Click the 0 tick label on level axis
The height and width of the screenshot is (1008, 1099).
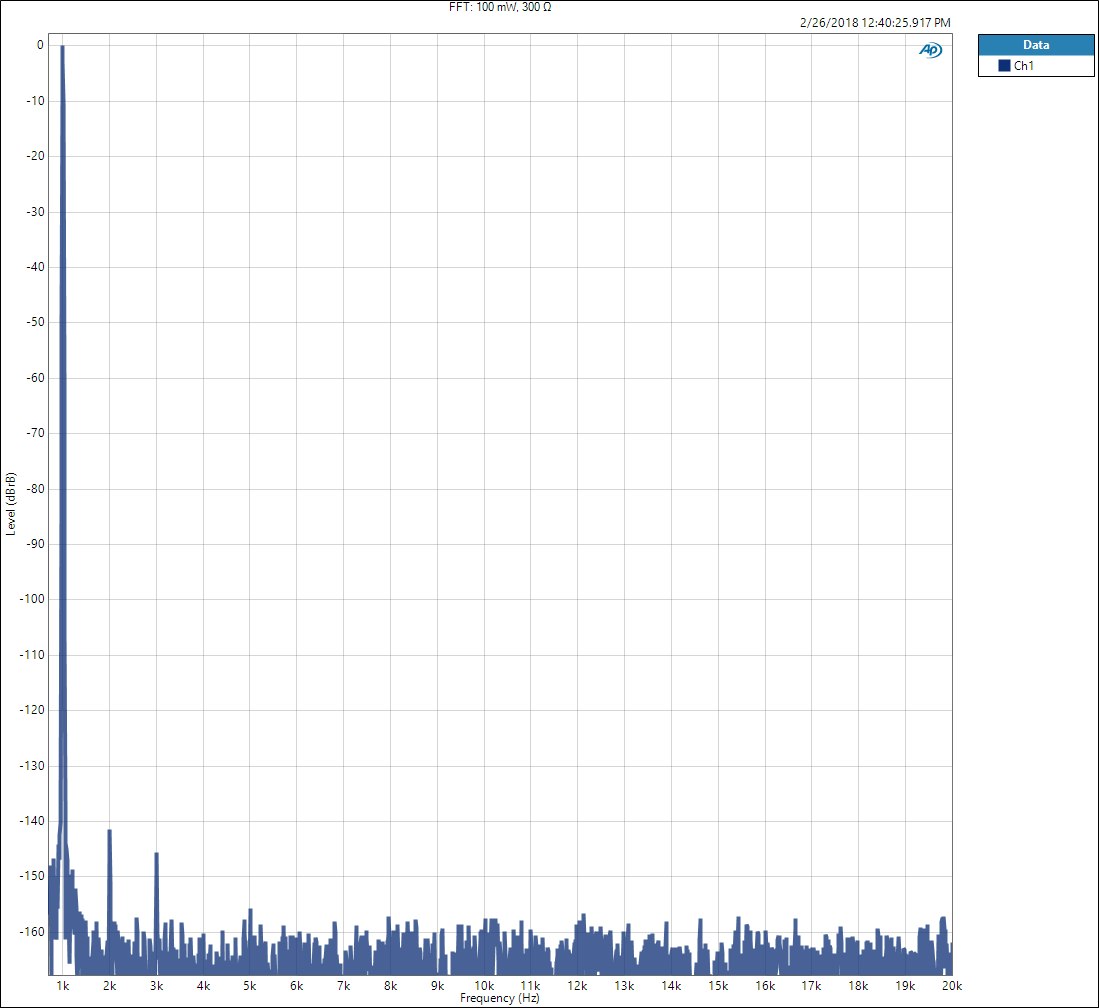pyautogui.click(x=39, y=45)
